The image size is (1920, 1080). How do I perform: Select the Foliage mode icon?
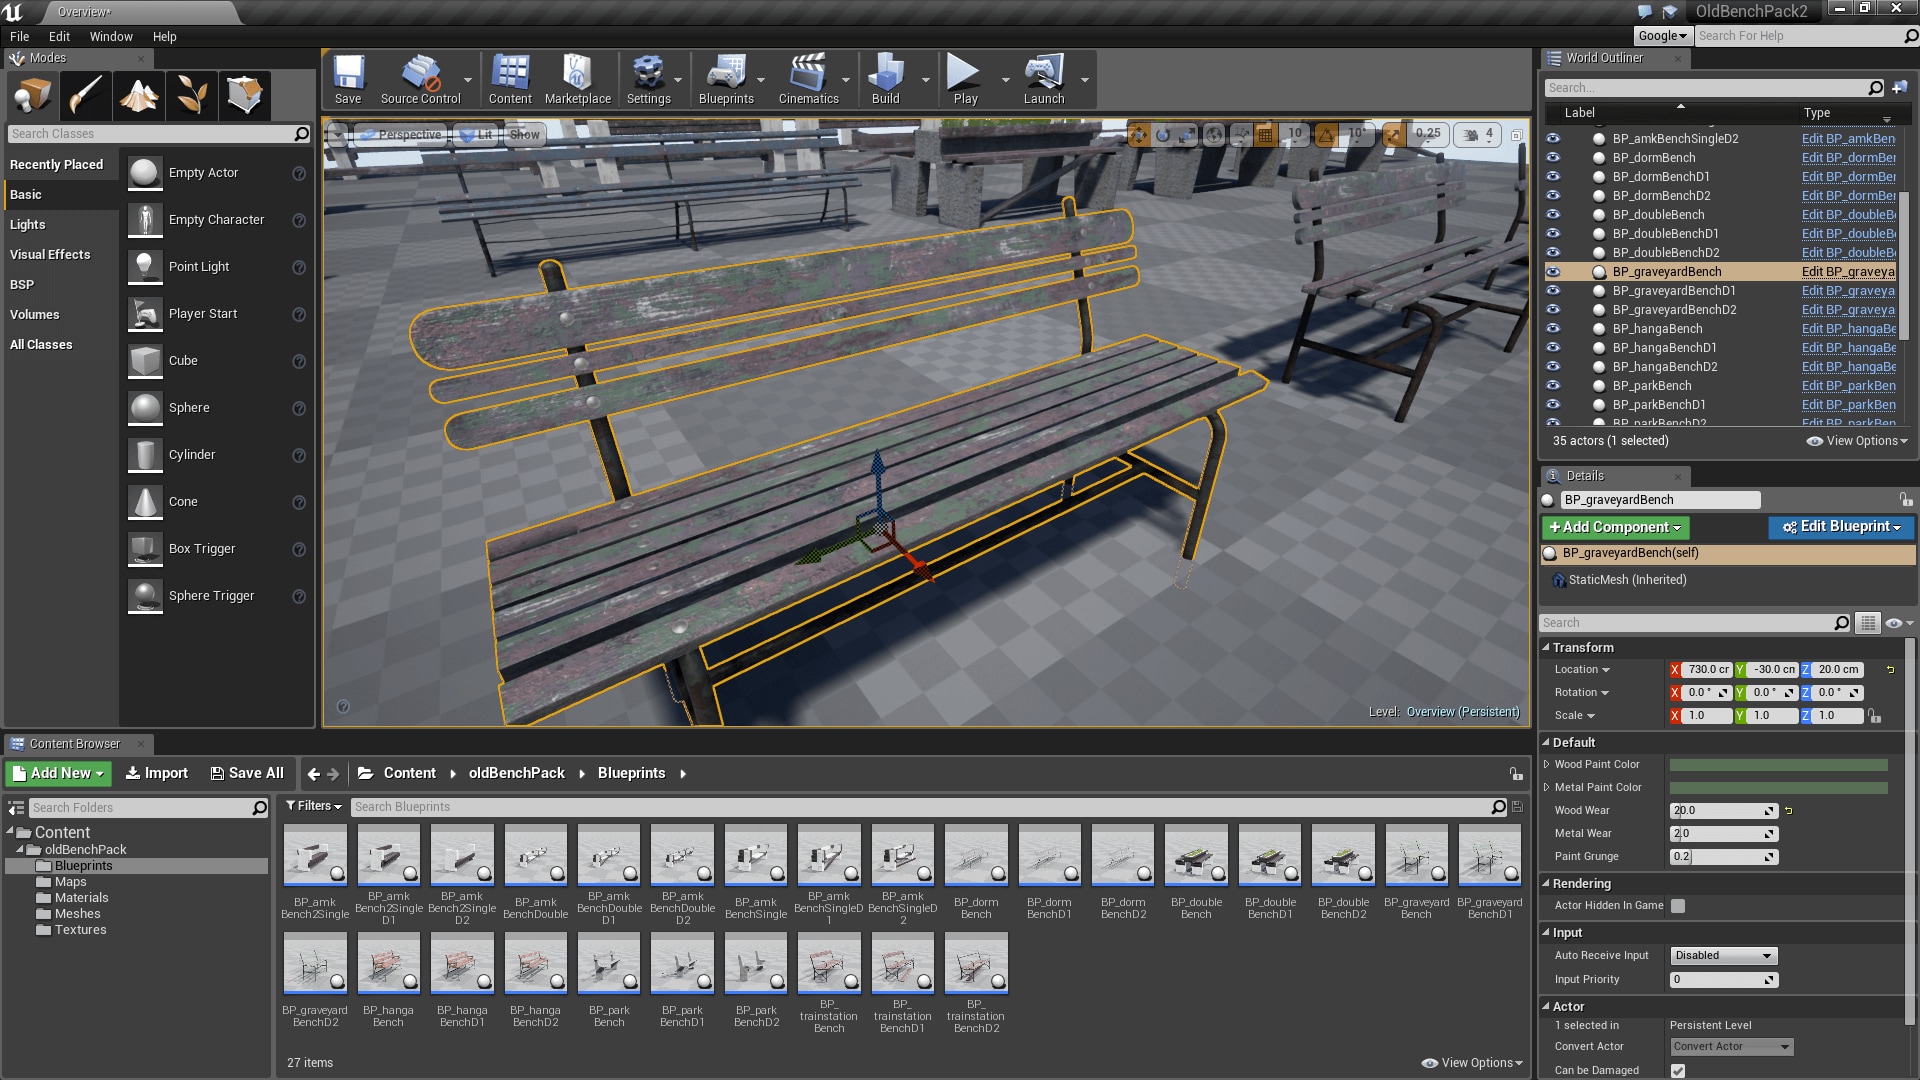pyautogui.click(x=192, y=95)
